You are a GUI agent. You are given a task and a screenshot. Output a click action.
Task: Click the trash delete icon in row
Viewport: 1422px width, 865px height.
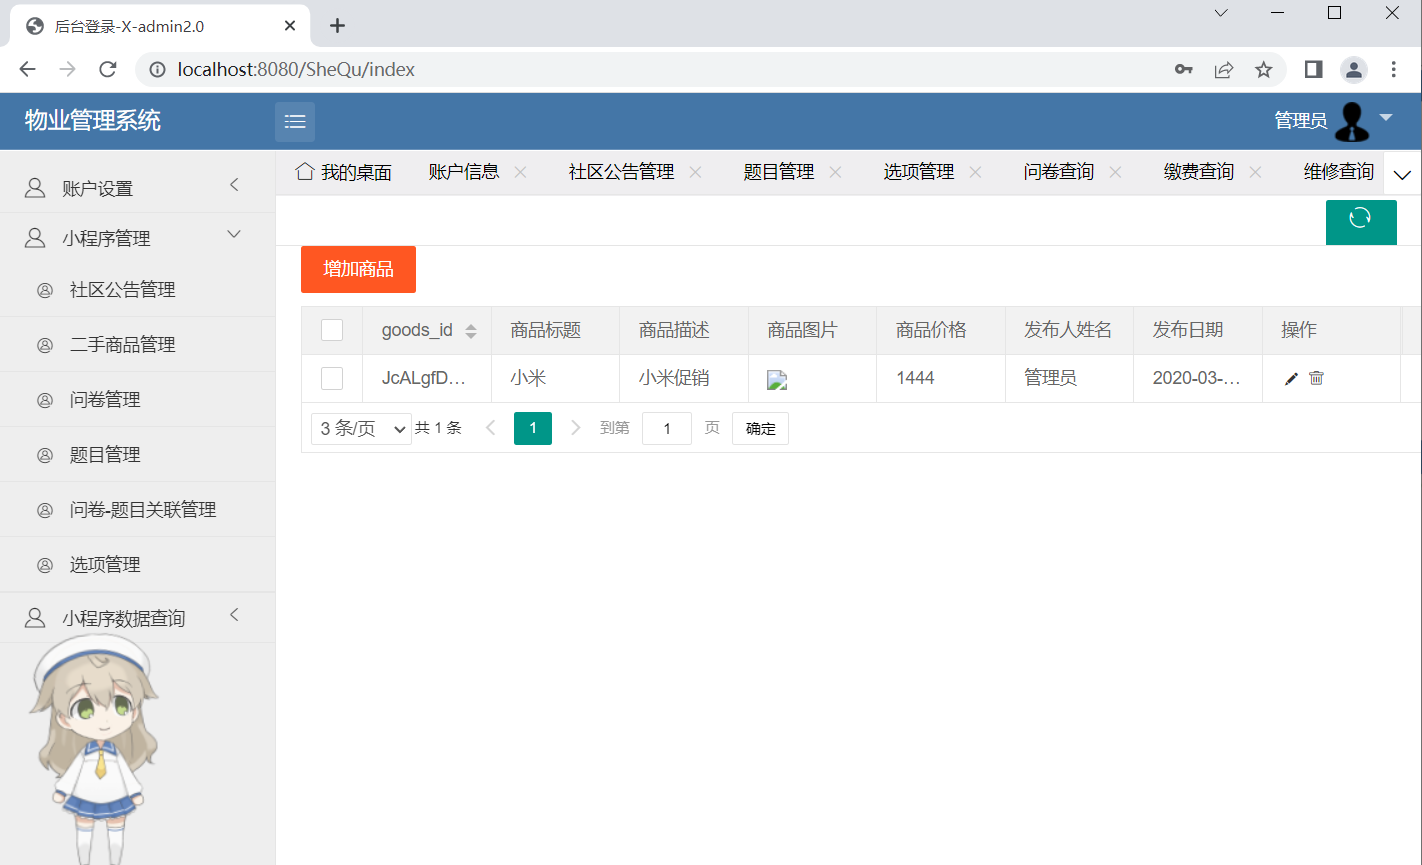(1316, 378)
